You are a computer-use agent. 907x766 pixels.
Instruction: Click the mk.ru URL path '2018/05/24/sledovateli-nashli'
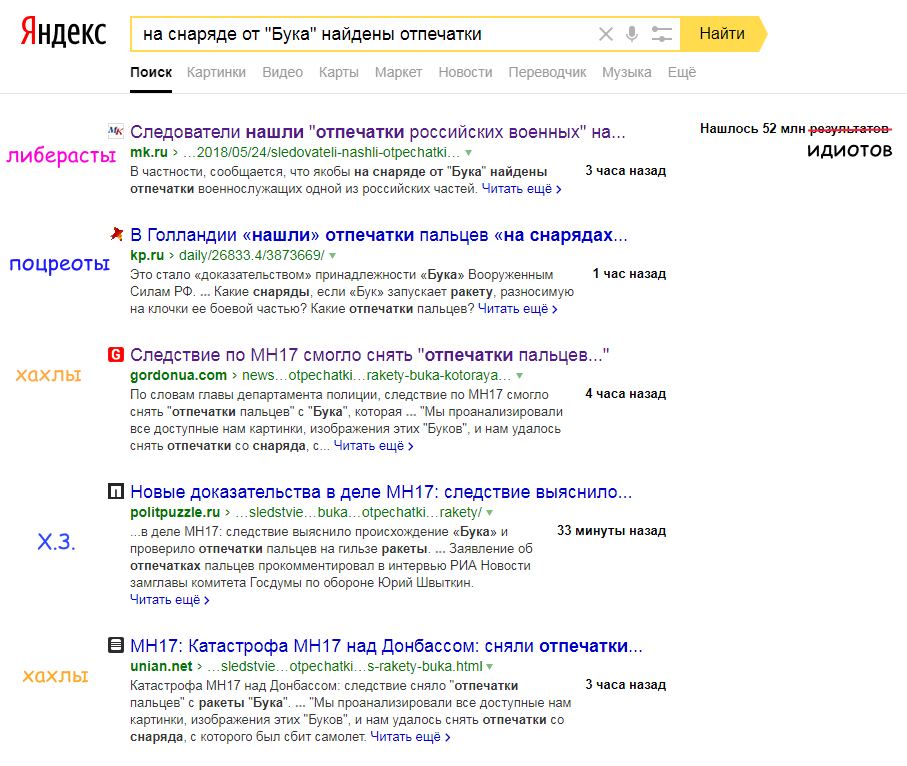[321, 152]
